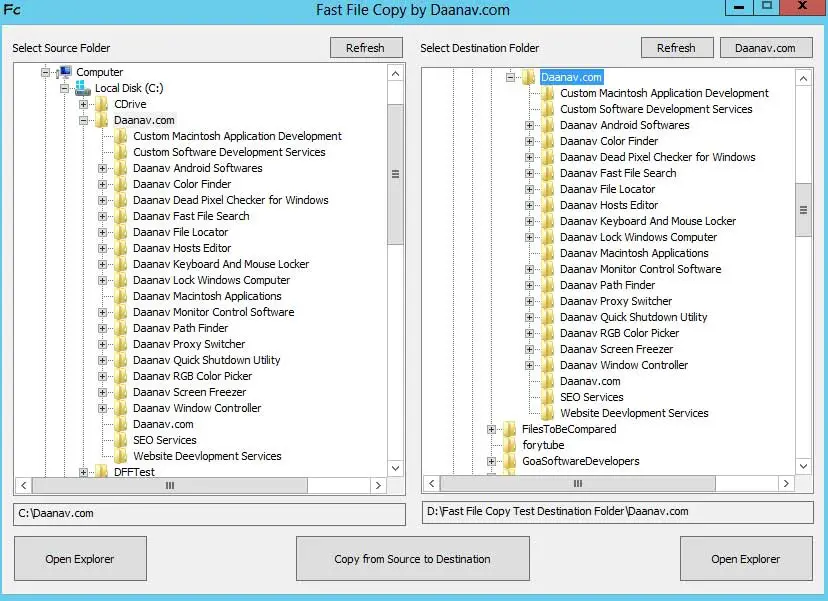Click folder icon of source SEO Services
This screenshot has width=828, height=601.
(121, 440)
